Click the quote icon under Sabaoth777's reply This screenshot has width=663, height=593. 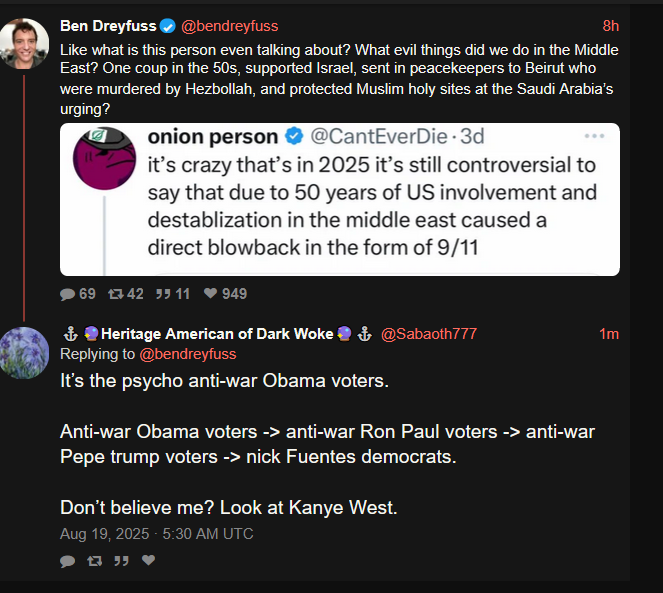click(121, 561)
